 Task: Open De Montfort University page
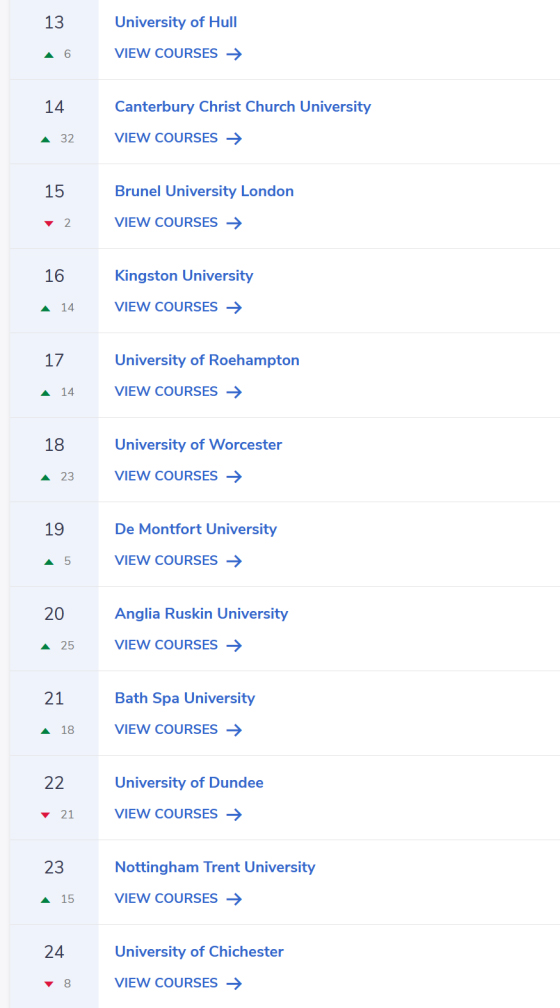[x=195, y=530]
